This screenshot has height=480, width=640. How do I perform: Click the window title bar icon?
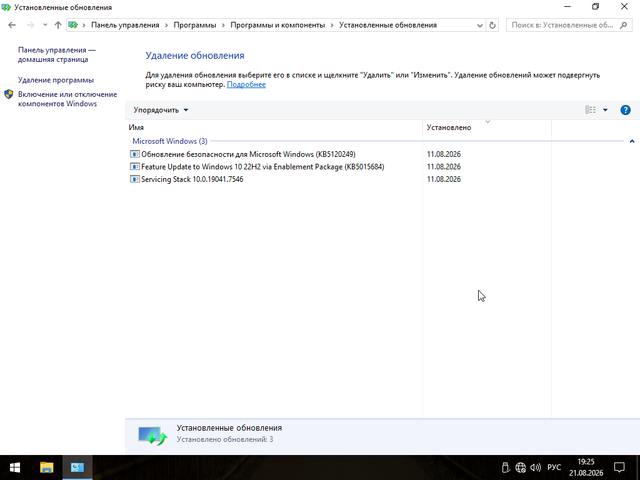pyautogui.click(x=6, y=7)
